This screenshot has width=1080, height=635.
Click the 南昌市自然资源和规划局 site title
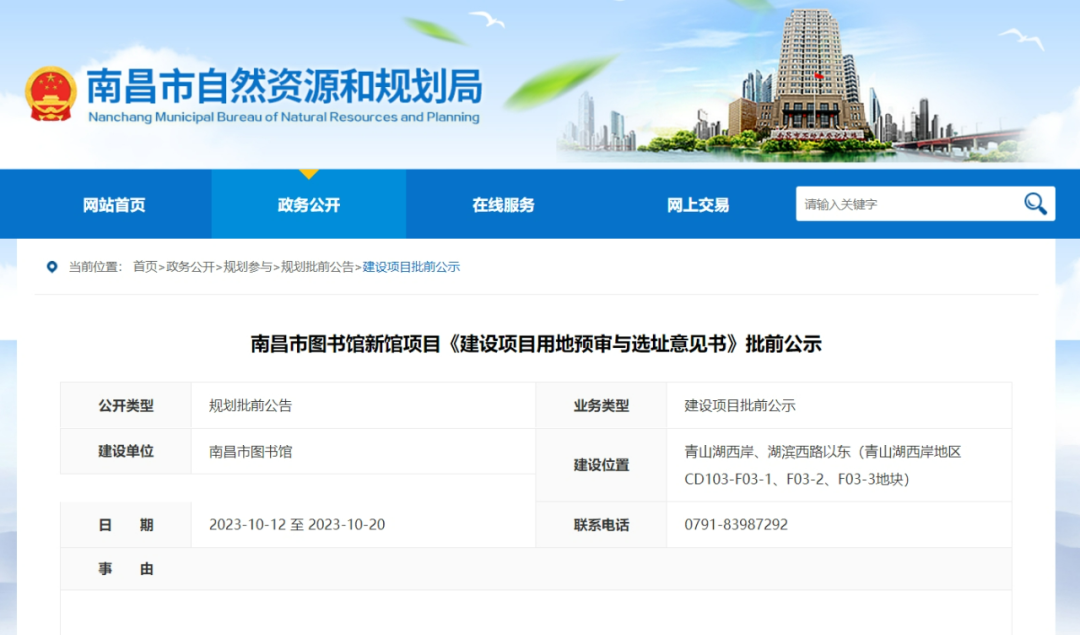pos(284,86)
